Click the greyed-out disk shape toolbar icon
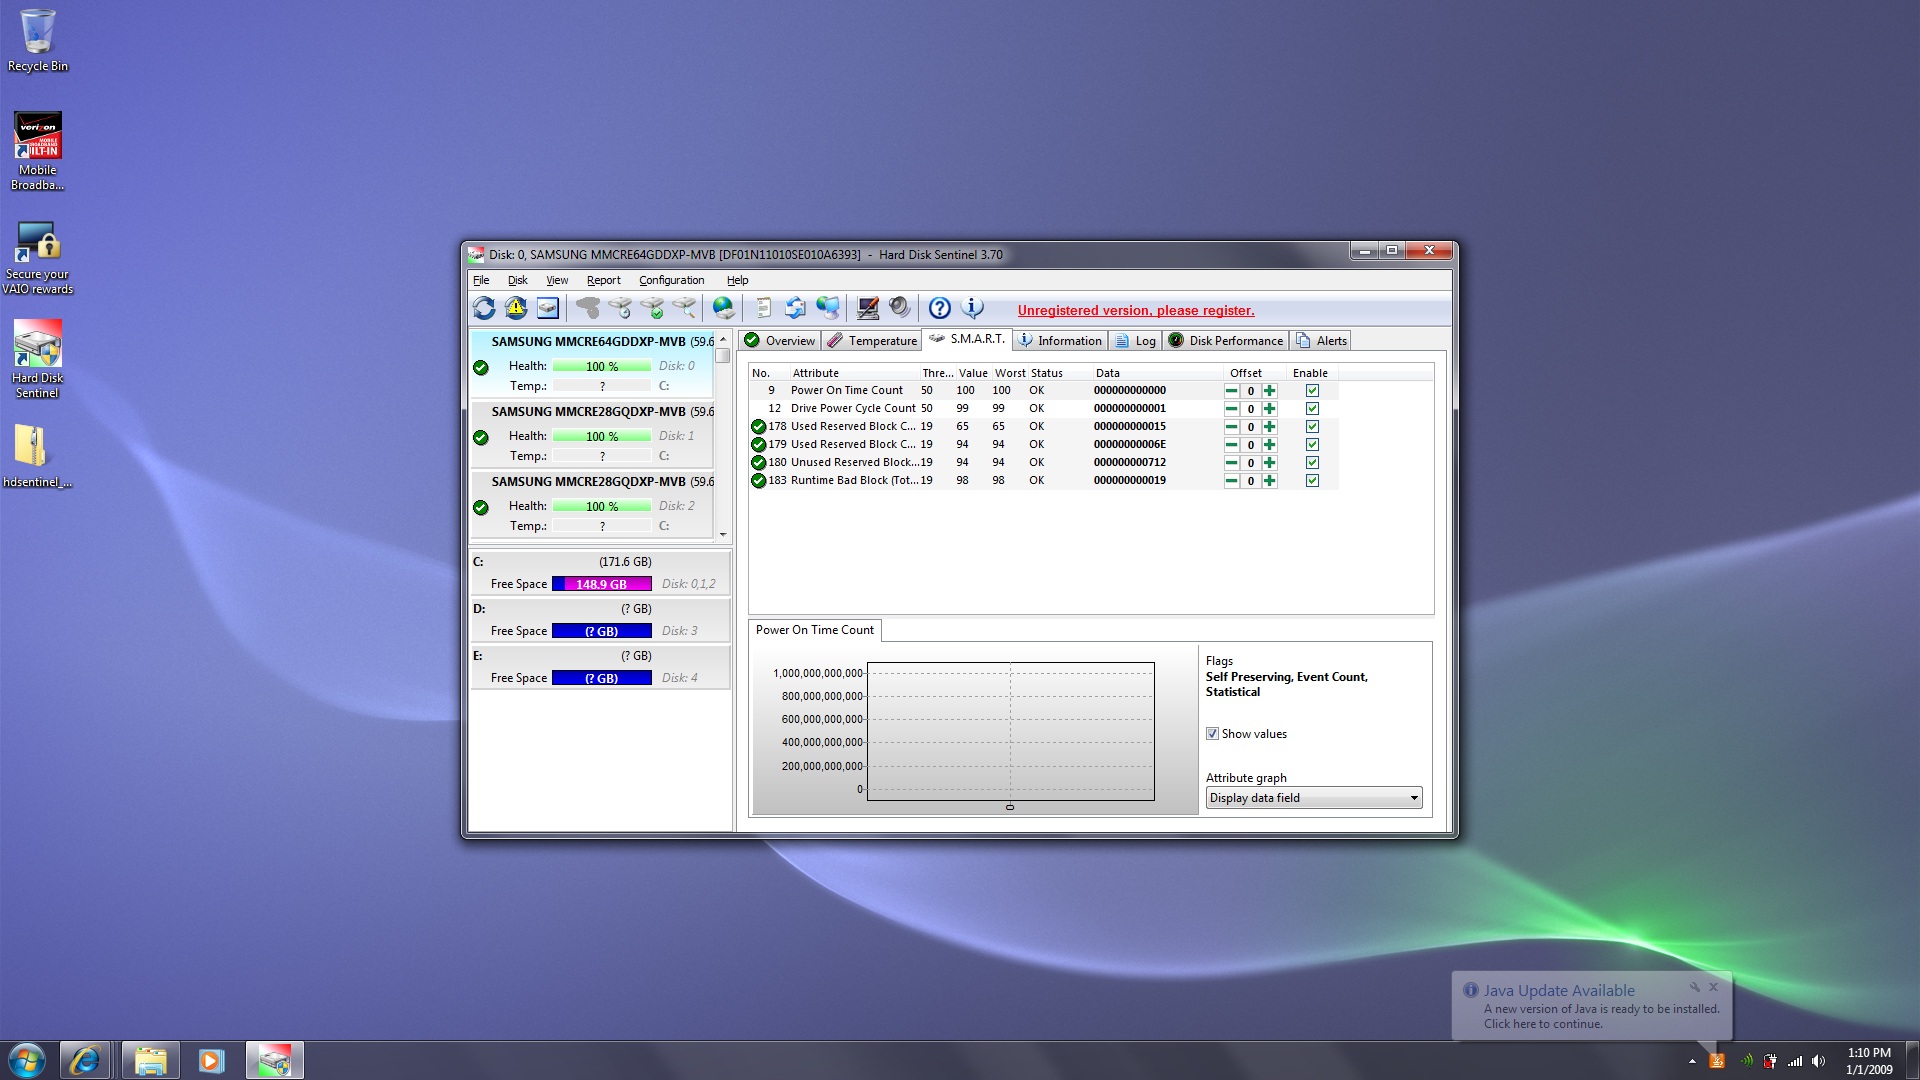Viewport: 1920px width, 1080px height. (588, 308)
